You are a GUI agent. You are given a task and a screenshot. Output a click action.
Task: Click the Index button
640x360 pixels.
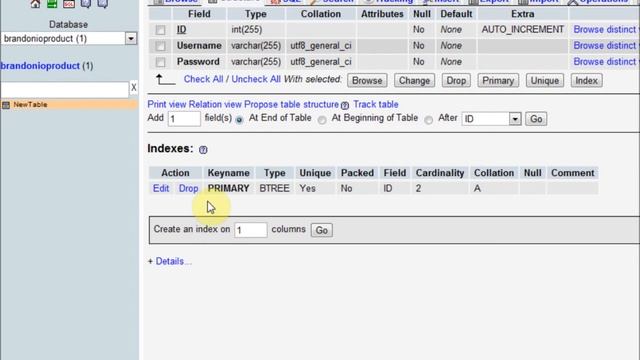click(x=587, y=80)
